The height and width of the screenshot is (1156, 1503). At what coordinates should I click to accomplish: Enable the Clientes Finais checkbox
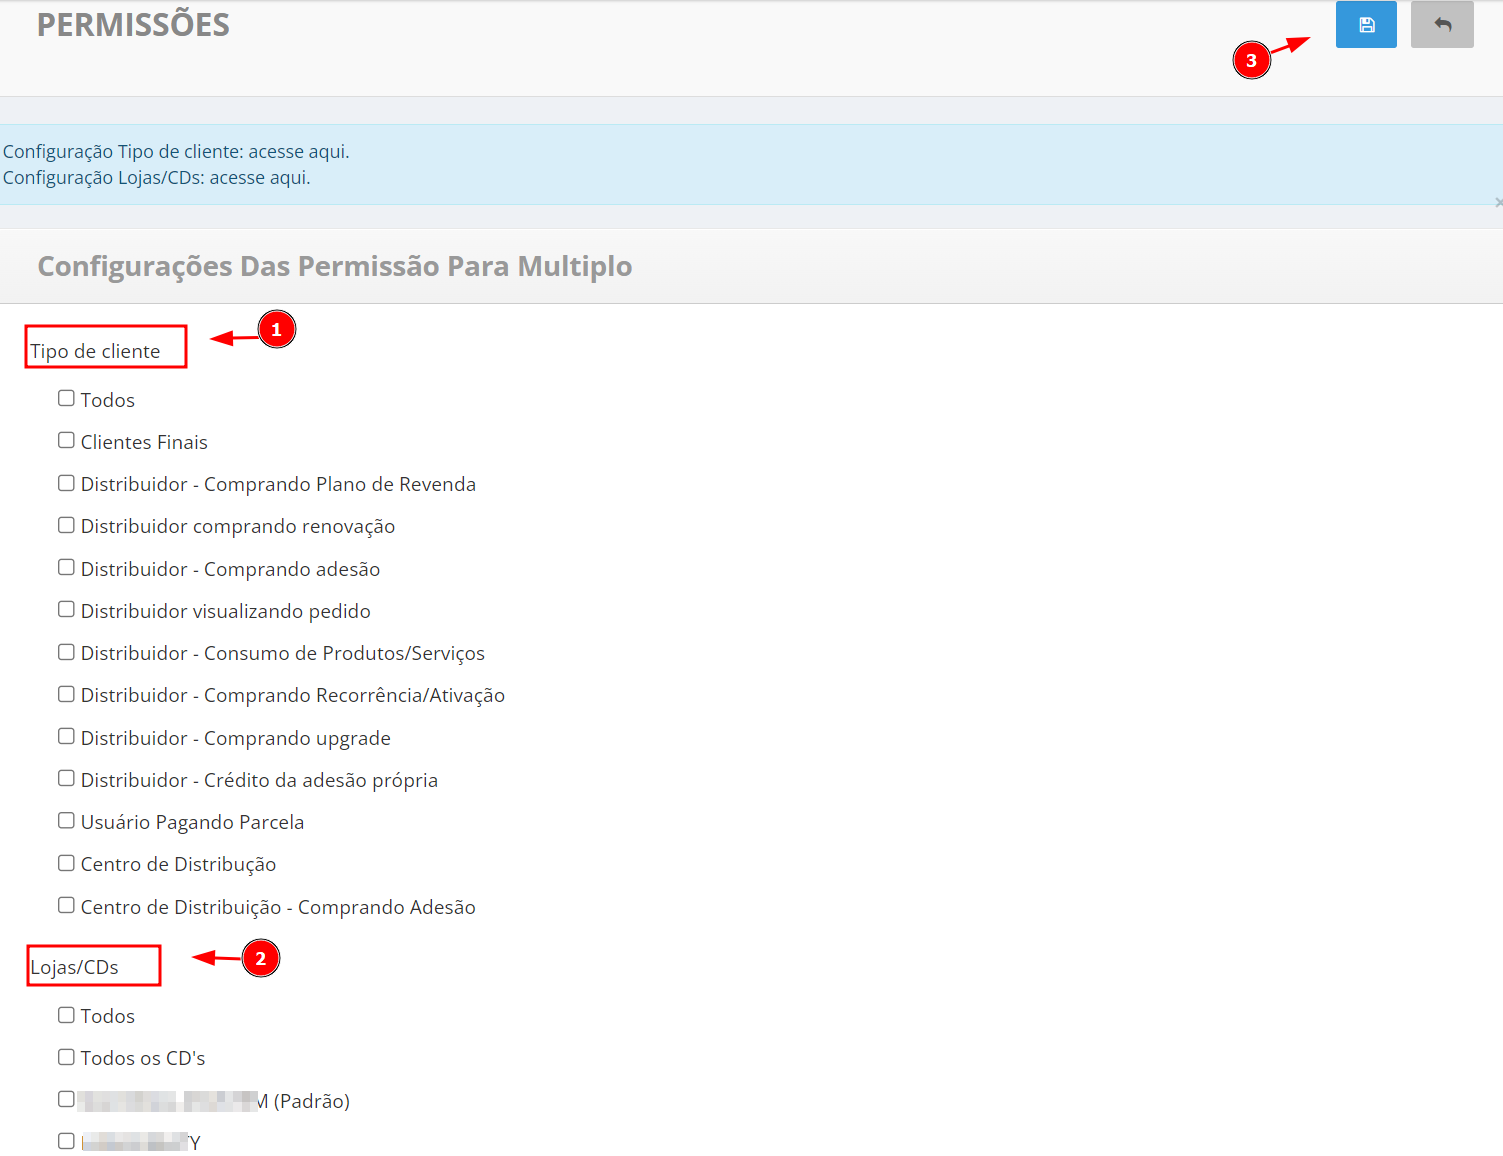[66, 440]
